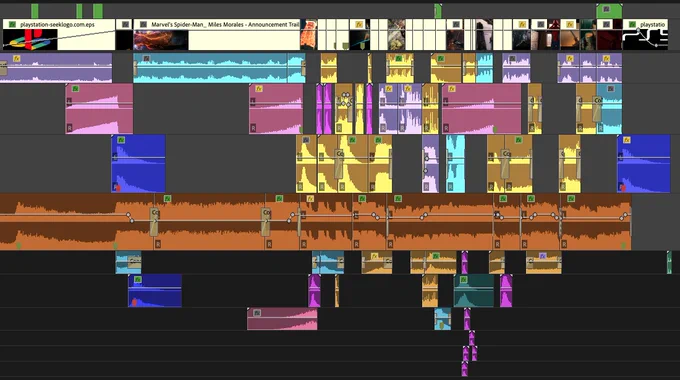The image size is (680, 380).
Task: Click R badge on first pink audio clip
Action: pos(69,128)
